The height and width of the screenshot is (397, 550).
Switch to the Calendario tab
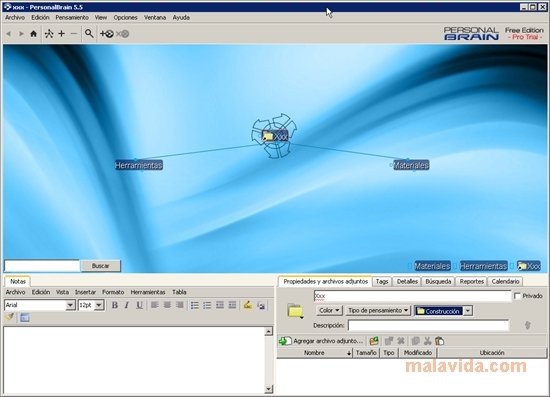pos(505,281)
